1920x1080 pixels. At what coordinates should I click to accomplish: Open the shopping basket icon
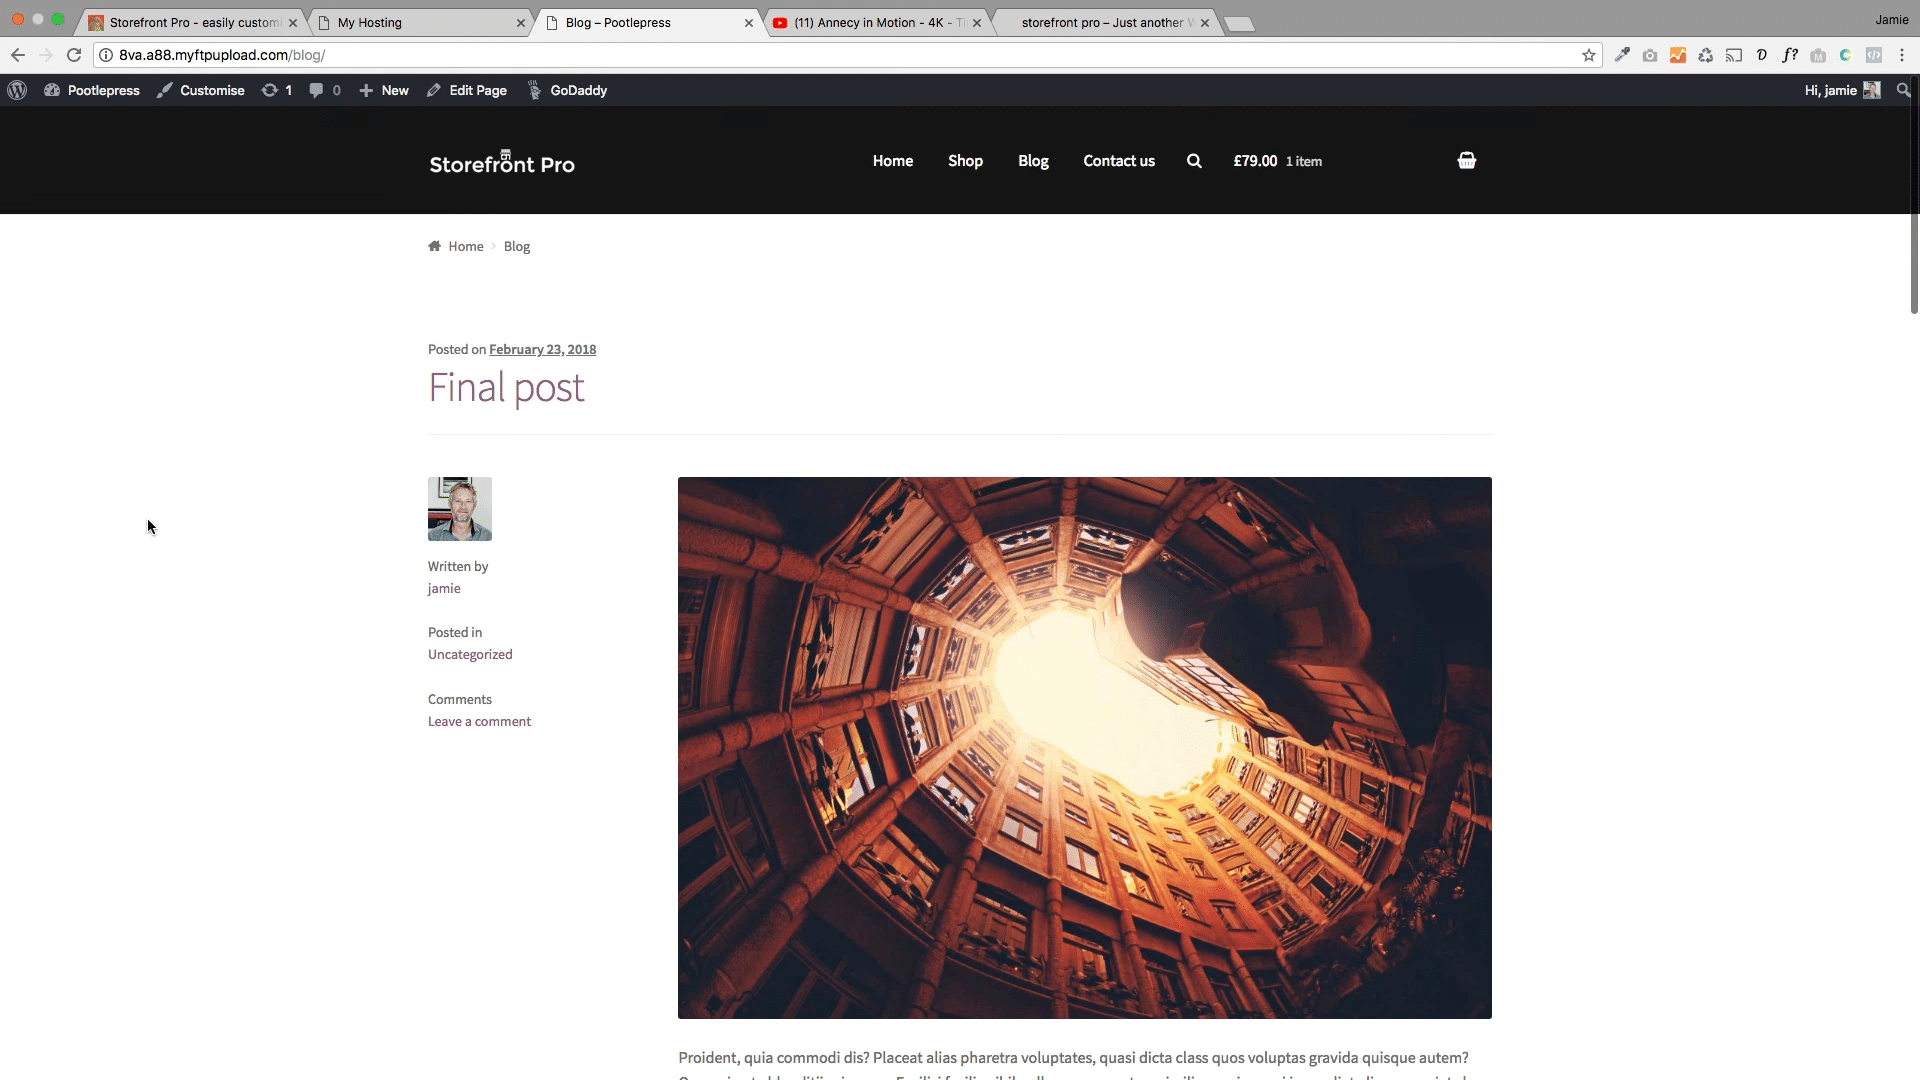point(1467,160)
